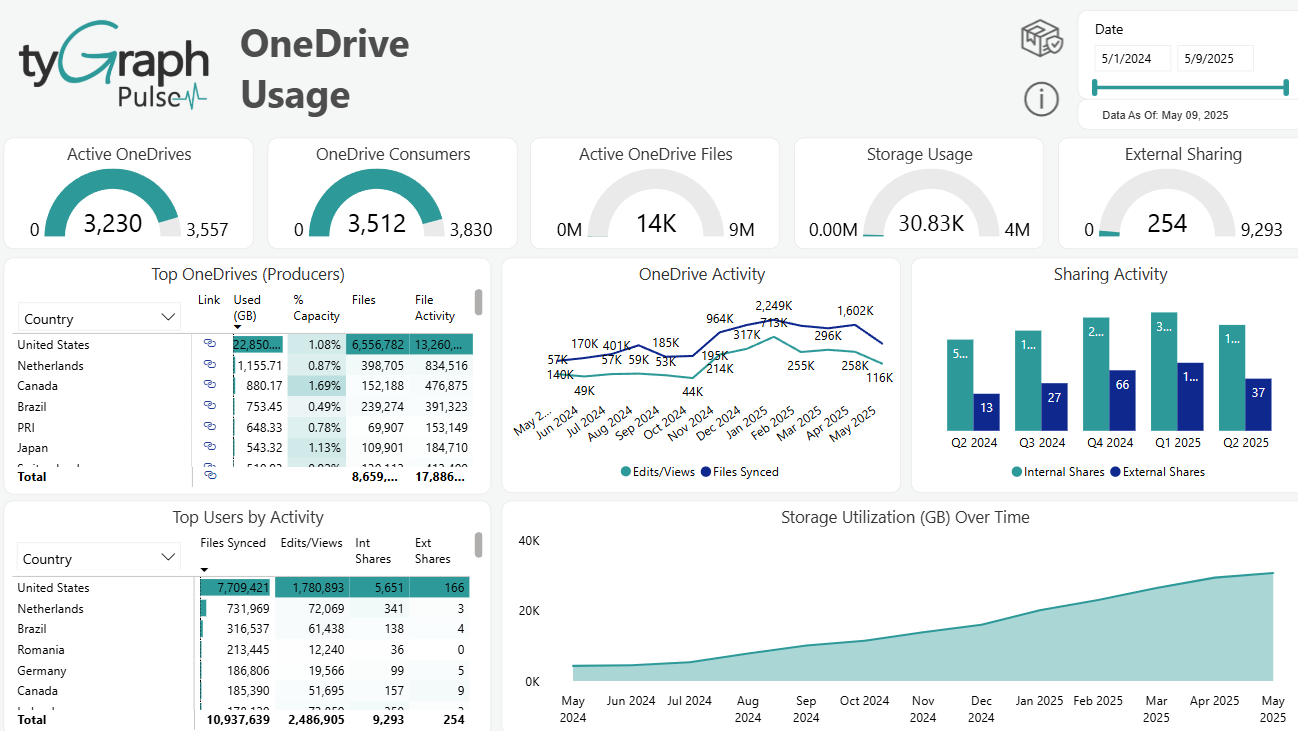Click the link icon on the Netherlands row
This screenshot has height=731, width=1298.
pos(209,365)
